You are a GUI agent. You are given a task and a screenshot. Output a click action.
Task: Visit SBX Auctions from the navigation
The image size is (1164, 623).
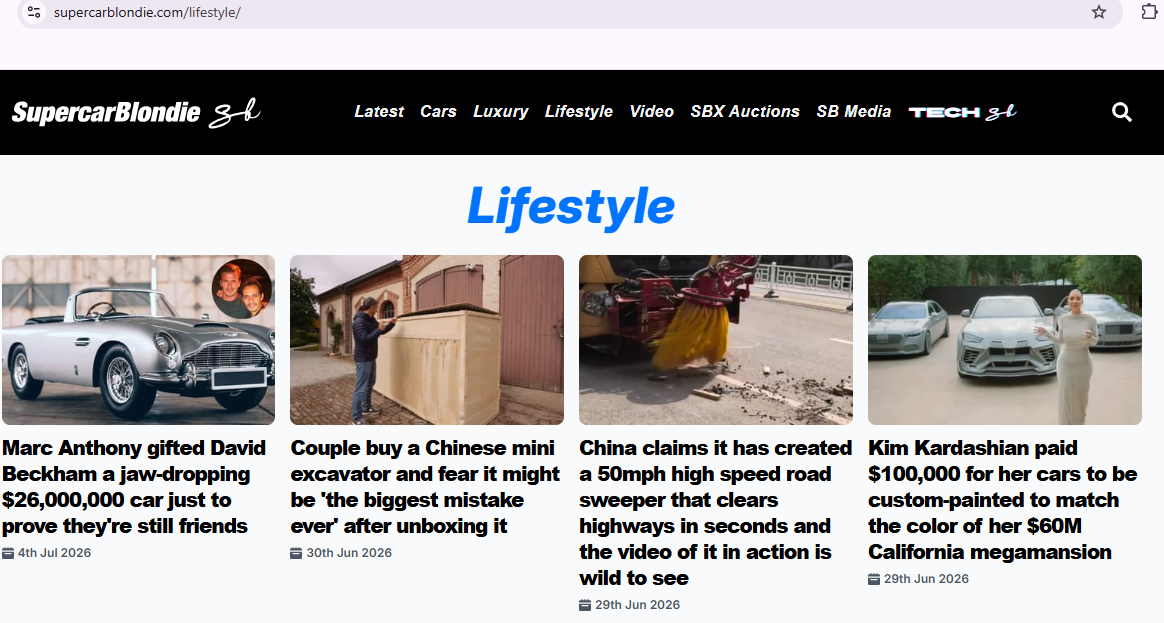coord(745,111)
